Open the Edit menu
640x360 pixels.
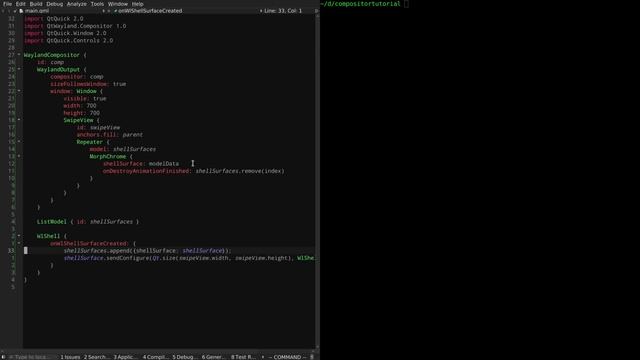point(20,4)
